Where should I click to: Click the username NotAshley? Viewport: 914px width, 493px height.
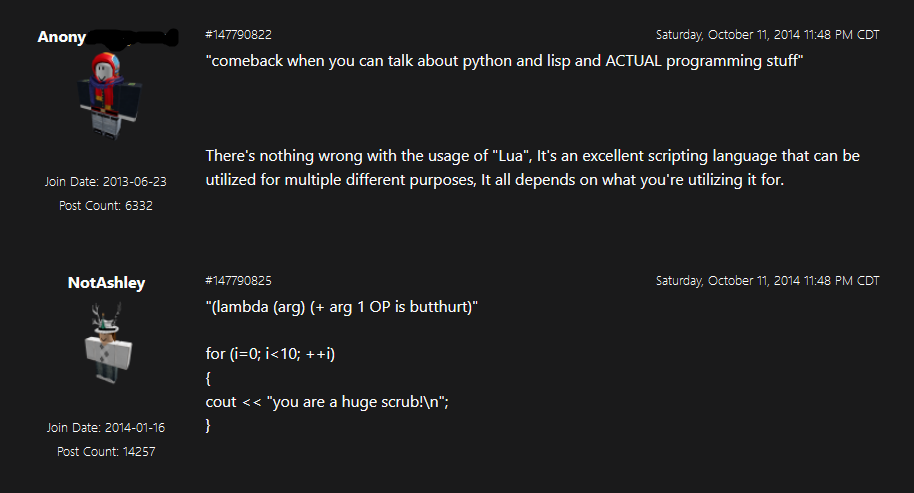[x=106, y=283]
